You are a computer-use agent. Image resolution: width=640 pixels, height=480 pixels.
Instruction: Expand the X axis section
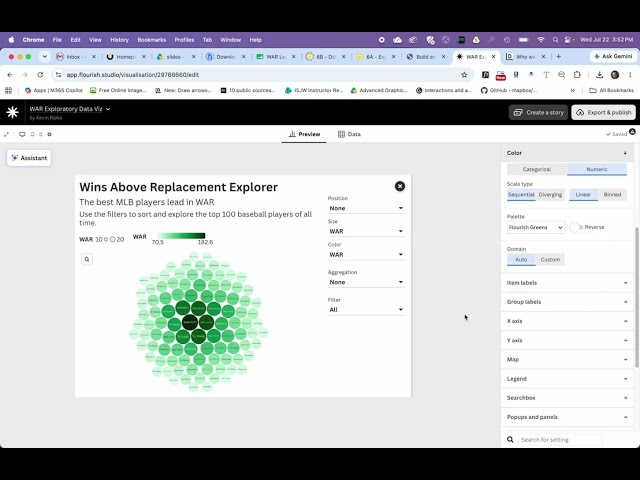(567, 321)
